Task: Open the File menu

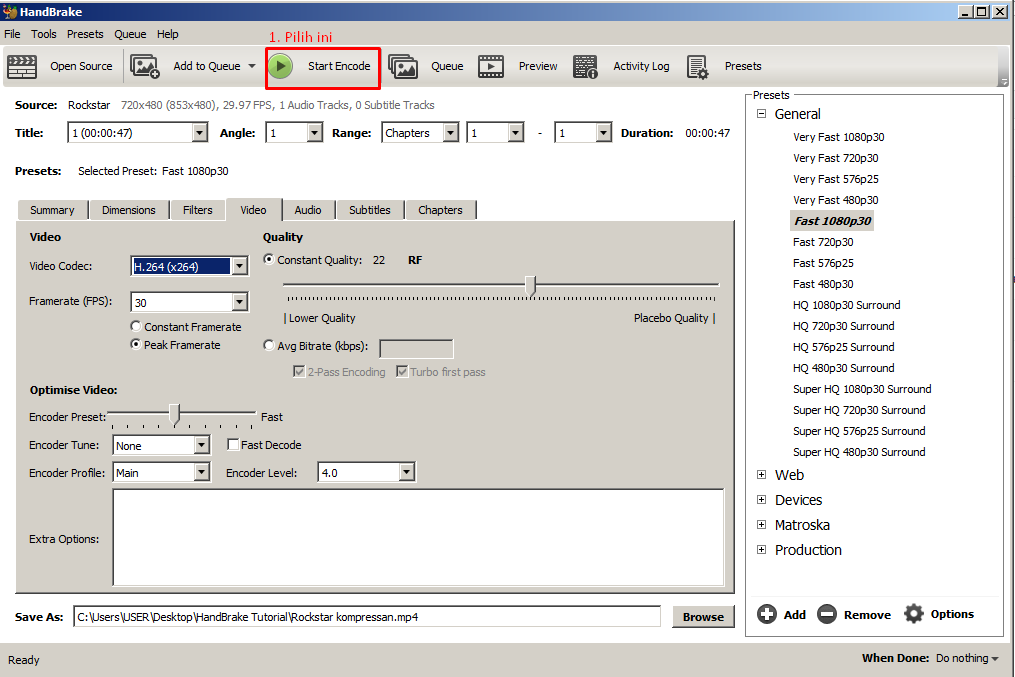Action: click(12, 34)
